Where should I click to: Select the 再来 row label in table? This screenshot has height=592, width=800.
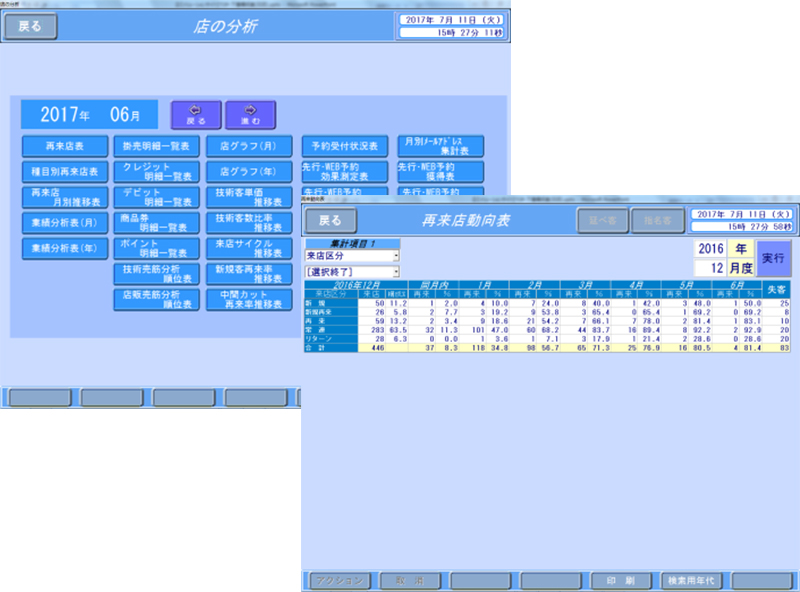point(331,321)
